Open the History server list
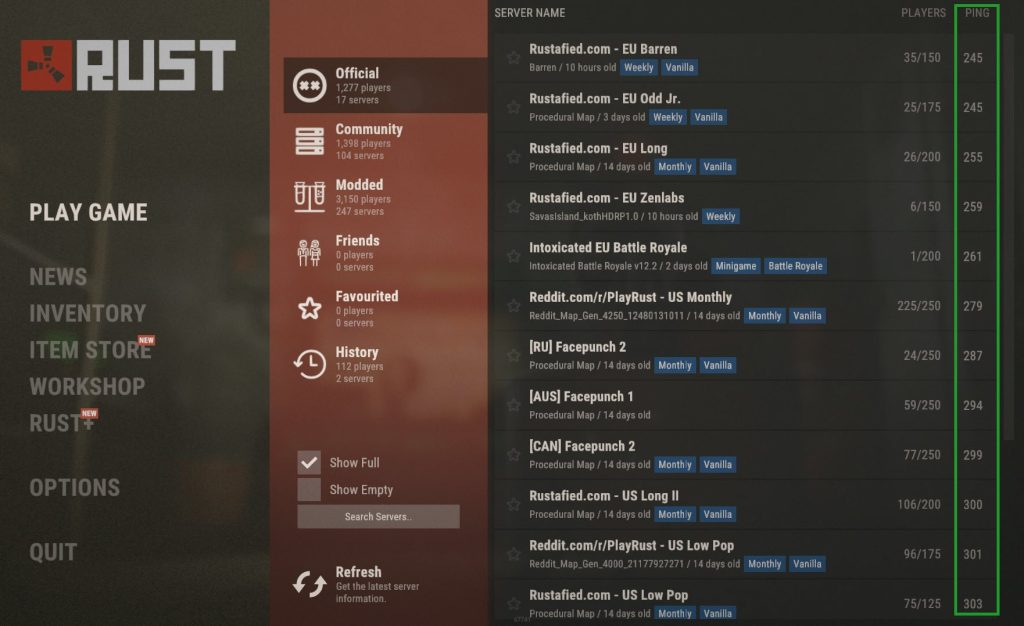1024x626 pixels. [385, 364]
